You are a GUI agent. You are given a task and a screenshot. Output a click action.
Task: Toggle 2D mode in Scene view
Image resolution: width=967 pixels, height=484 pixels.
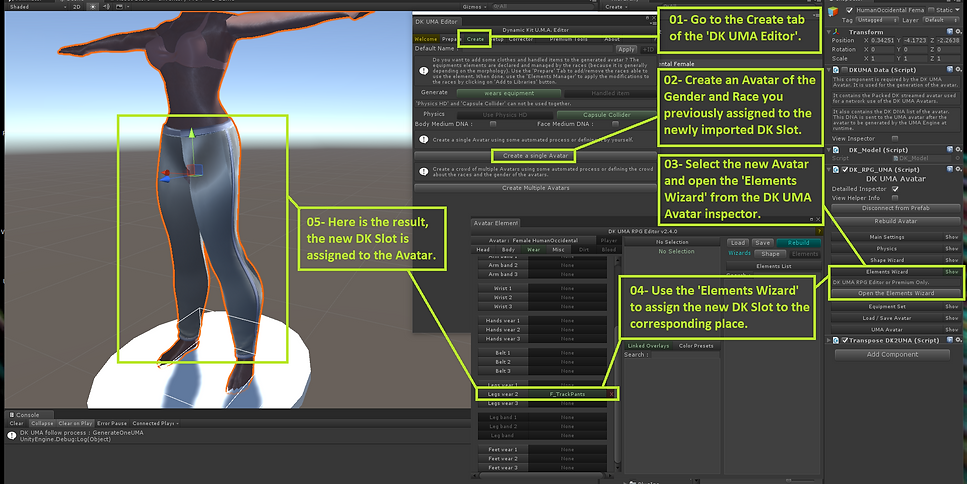[x=76, y=7]
